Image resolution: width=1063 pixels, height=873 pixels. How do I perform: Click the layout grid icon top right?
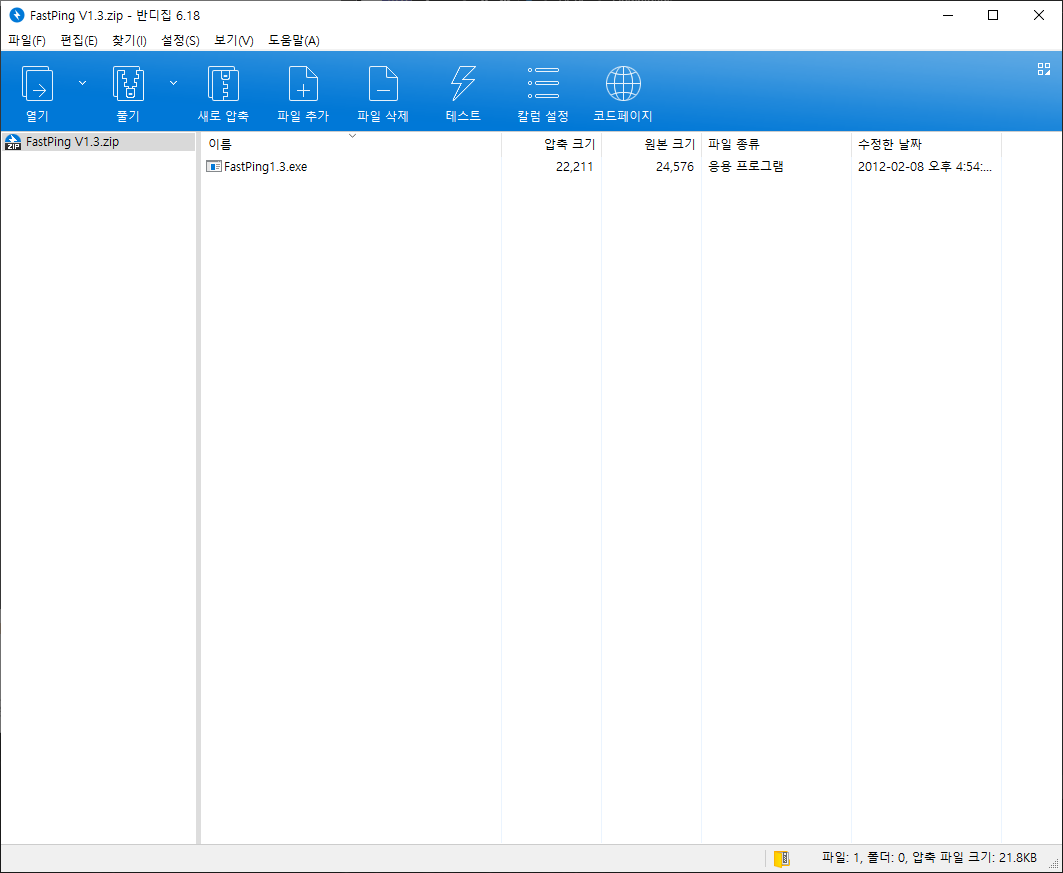click(x=1044, y=68)
